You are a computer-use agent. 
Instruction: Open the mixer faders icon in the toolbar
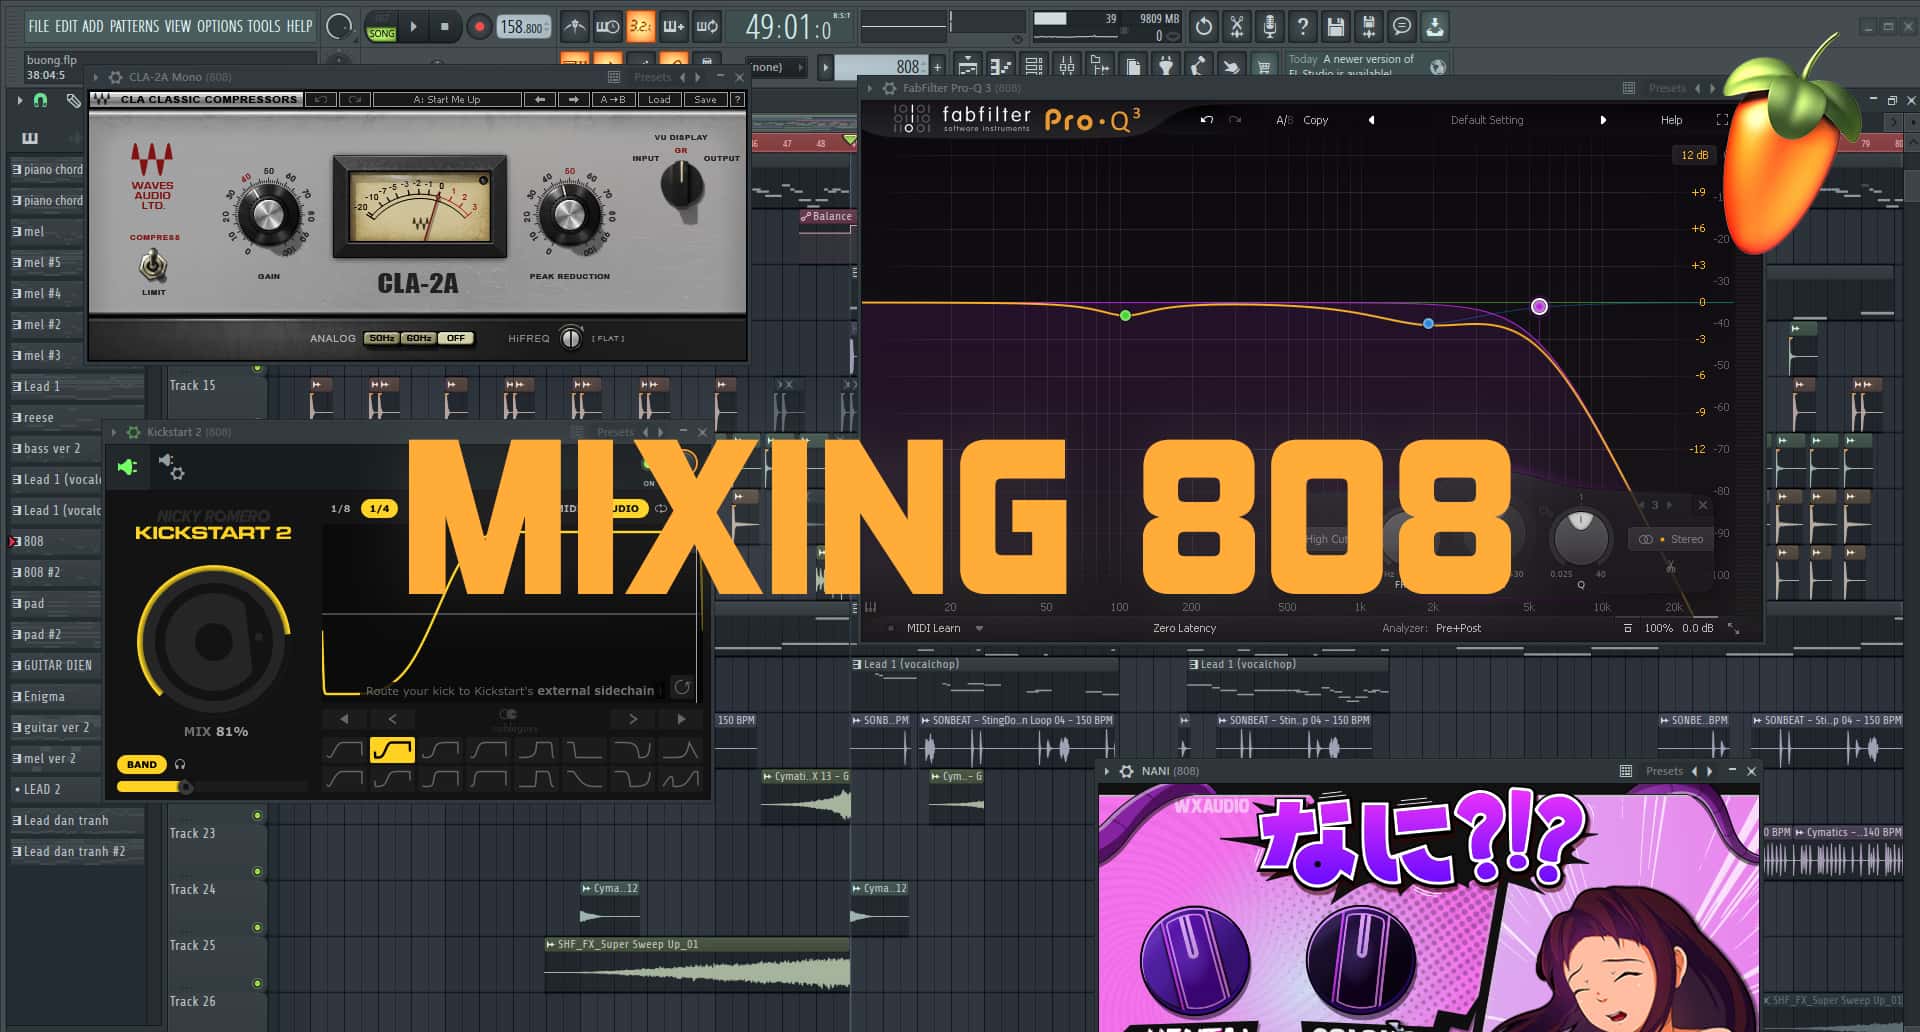(1067, 66)
